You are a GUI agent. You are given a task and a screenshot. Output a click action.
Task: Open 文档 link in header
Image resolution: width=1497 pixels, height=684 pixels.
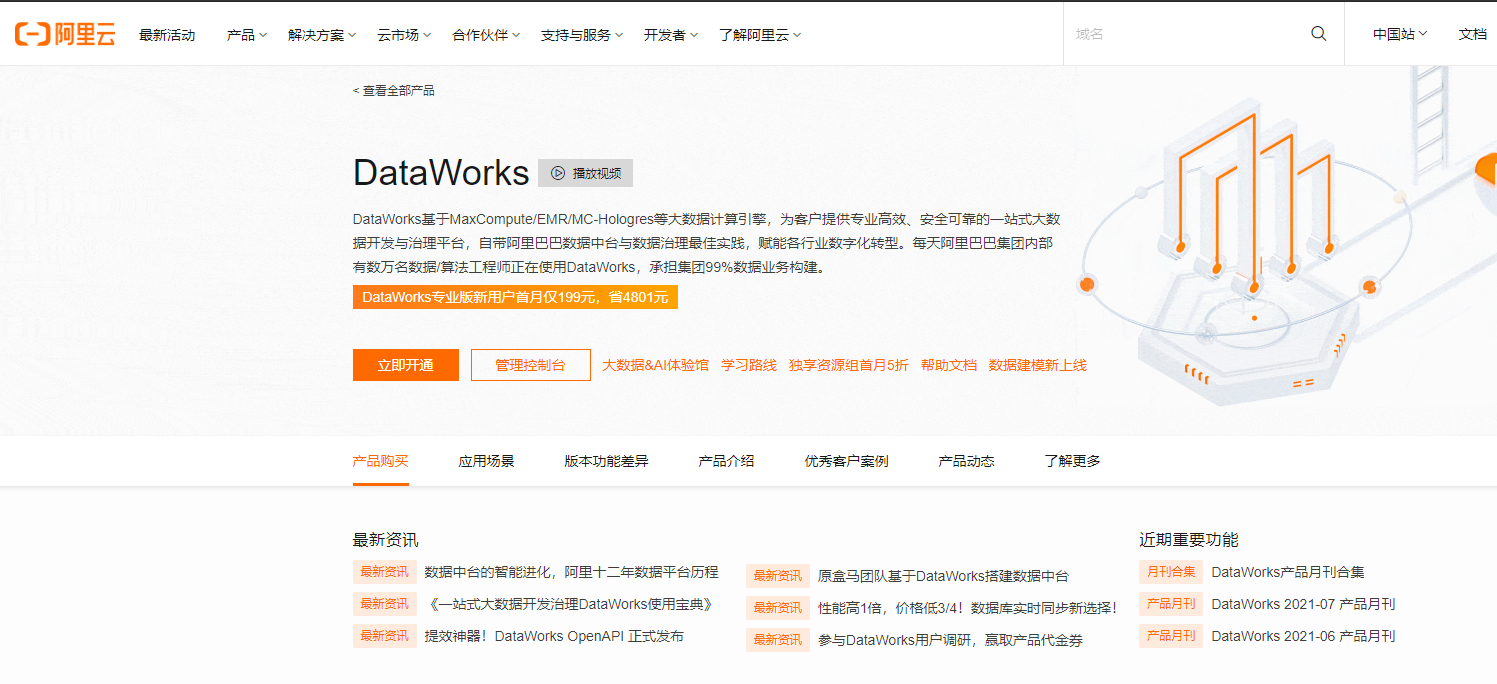tap(1473, 34)
